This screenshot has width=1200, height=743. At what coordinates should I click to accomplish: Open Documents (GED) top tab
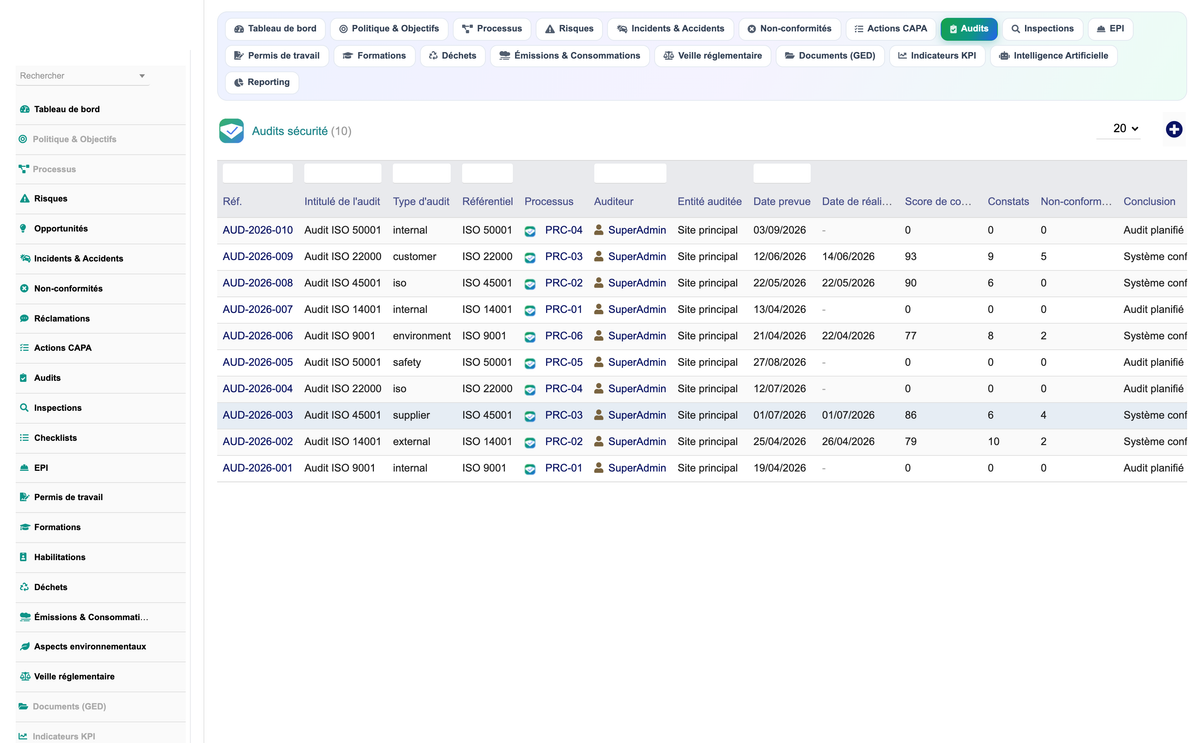pyautogui.click(x=829, y=56)
